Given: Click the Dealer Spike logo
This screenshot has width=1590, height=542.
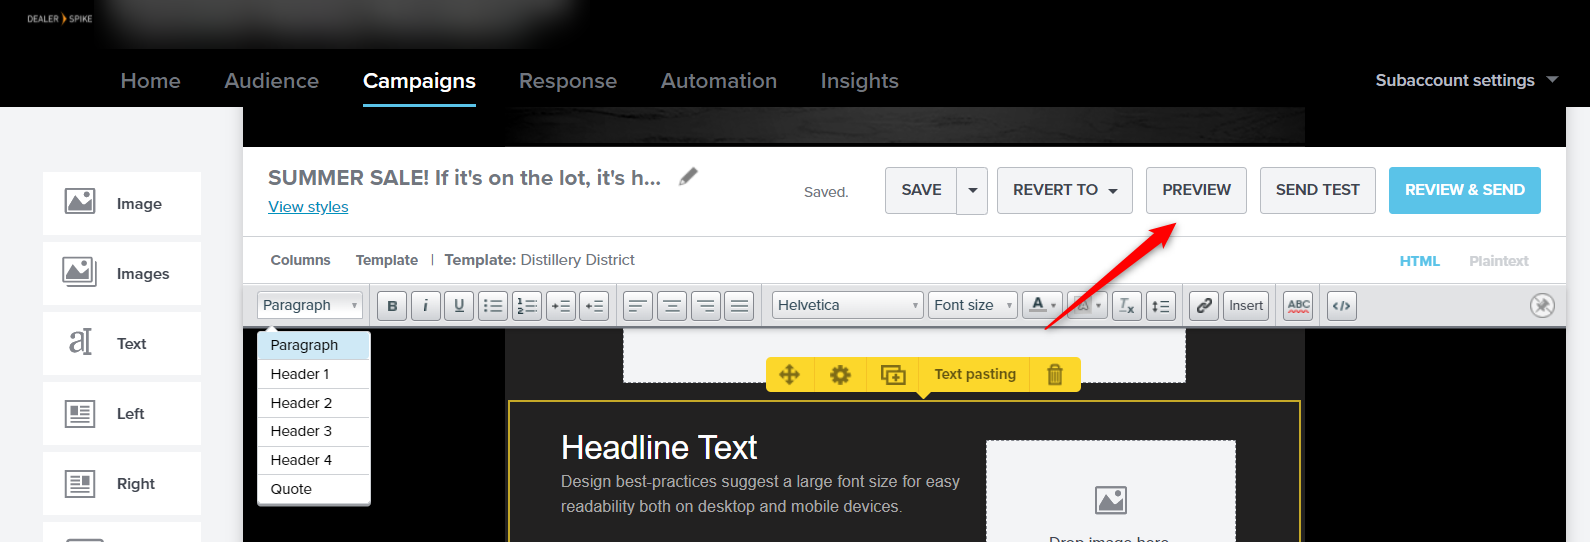Looking at the screenshot, I should [x=60, y=19].
